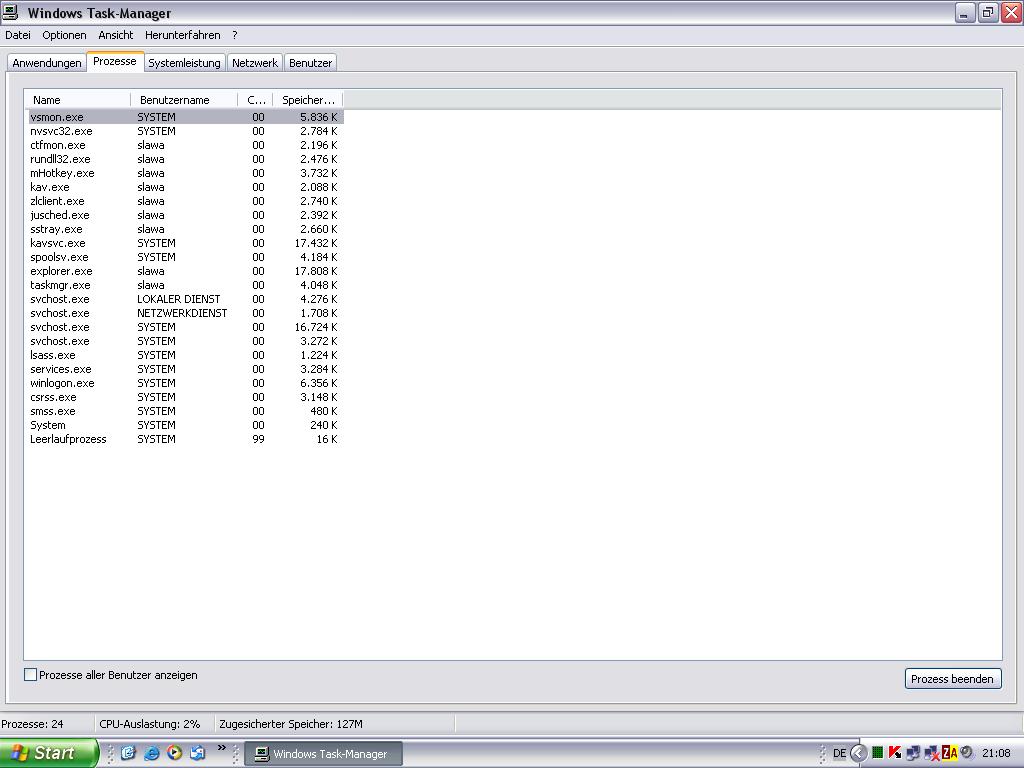
Task: Expand hidden tray icons with arrow button
Action: click(x=858, y=753)
